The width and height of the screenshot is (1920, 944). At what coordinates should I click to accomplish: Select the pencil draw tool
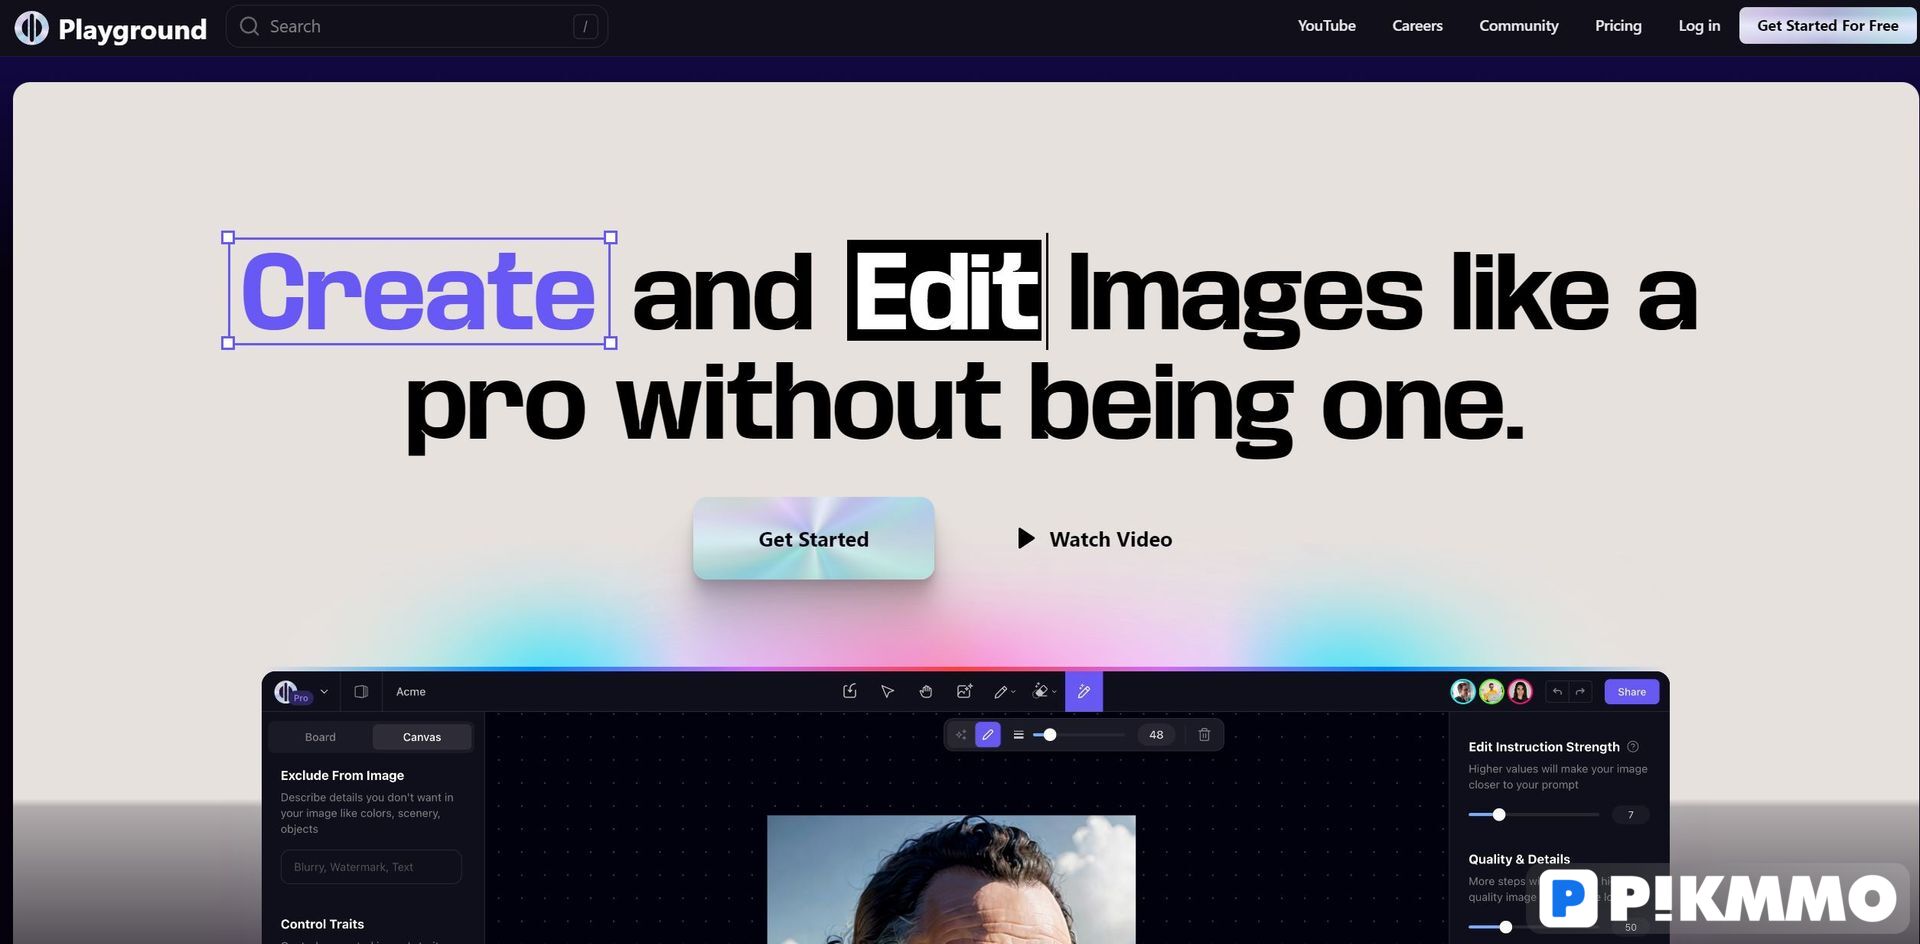click(x=1000, y=691)
